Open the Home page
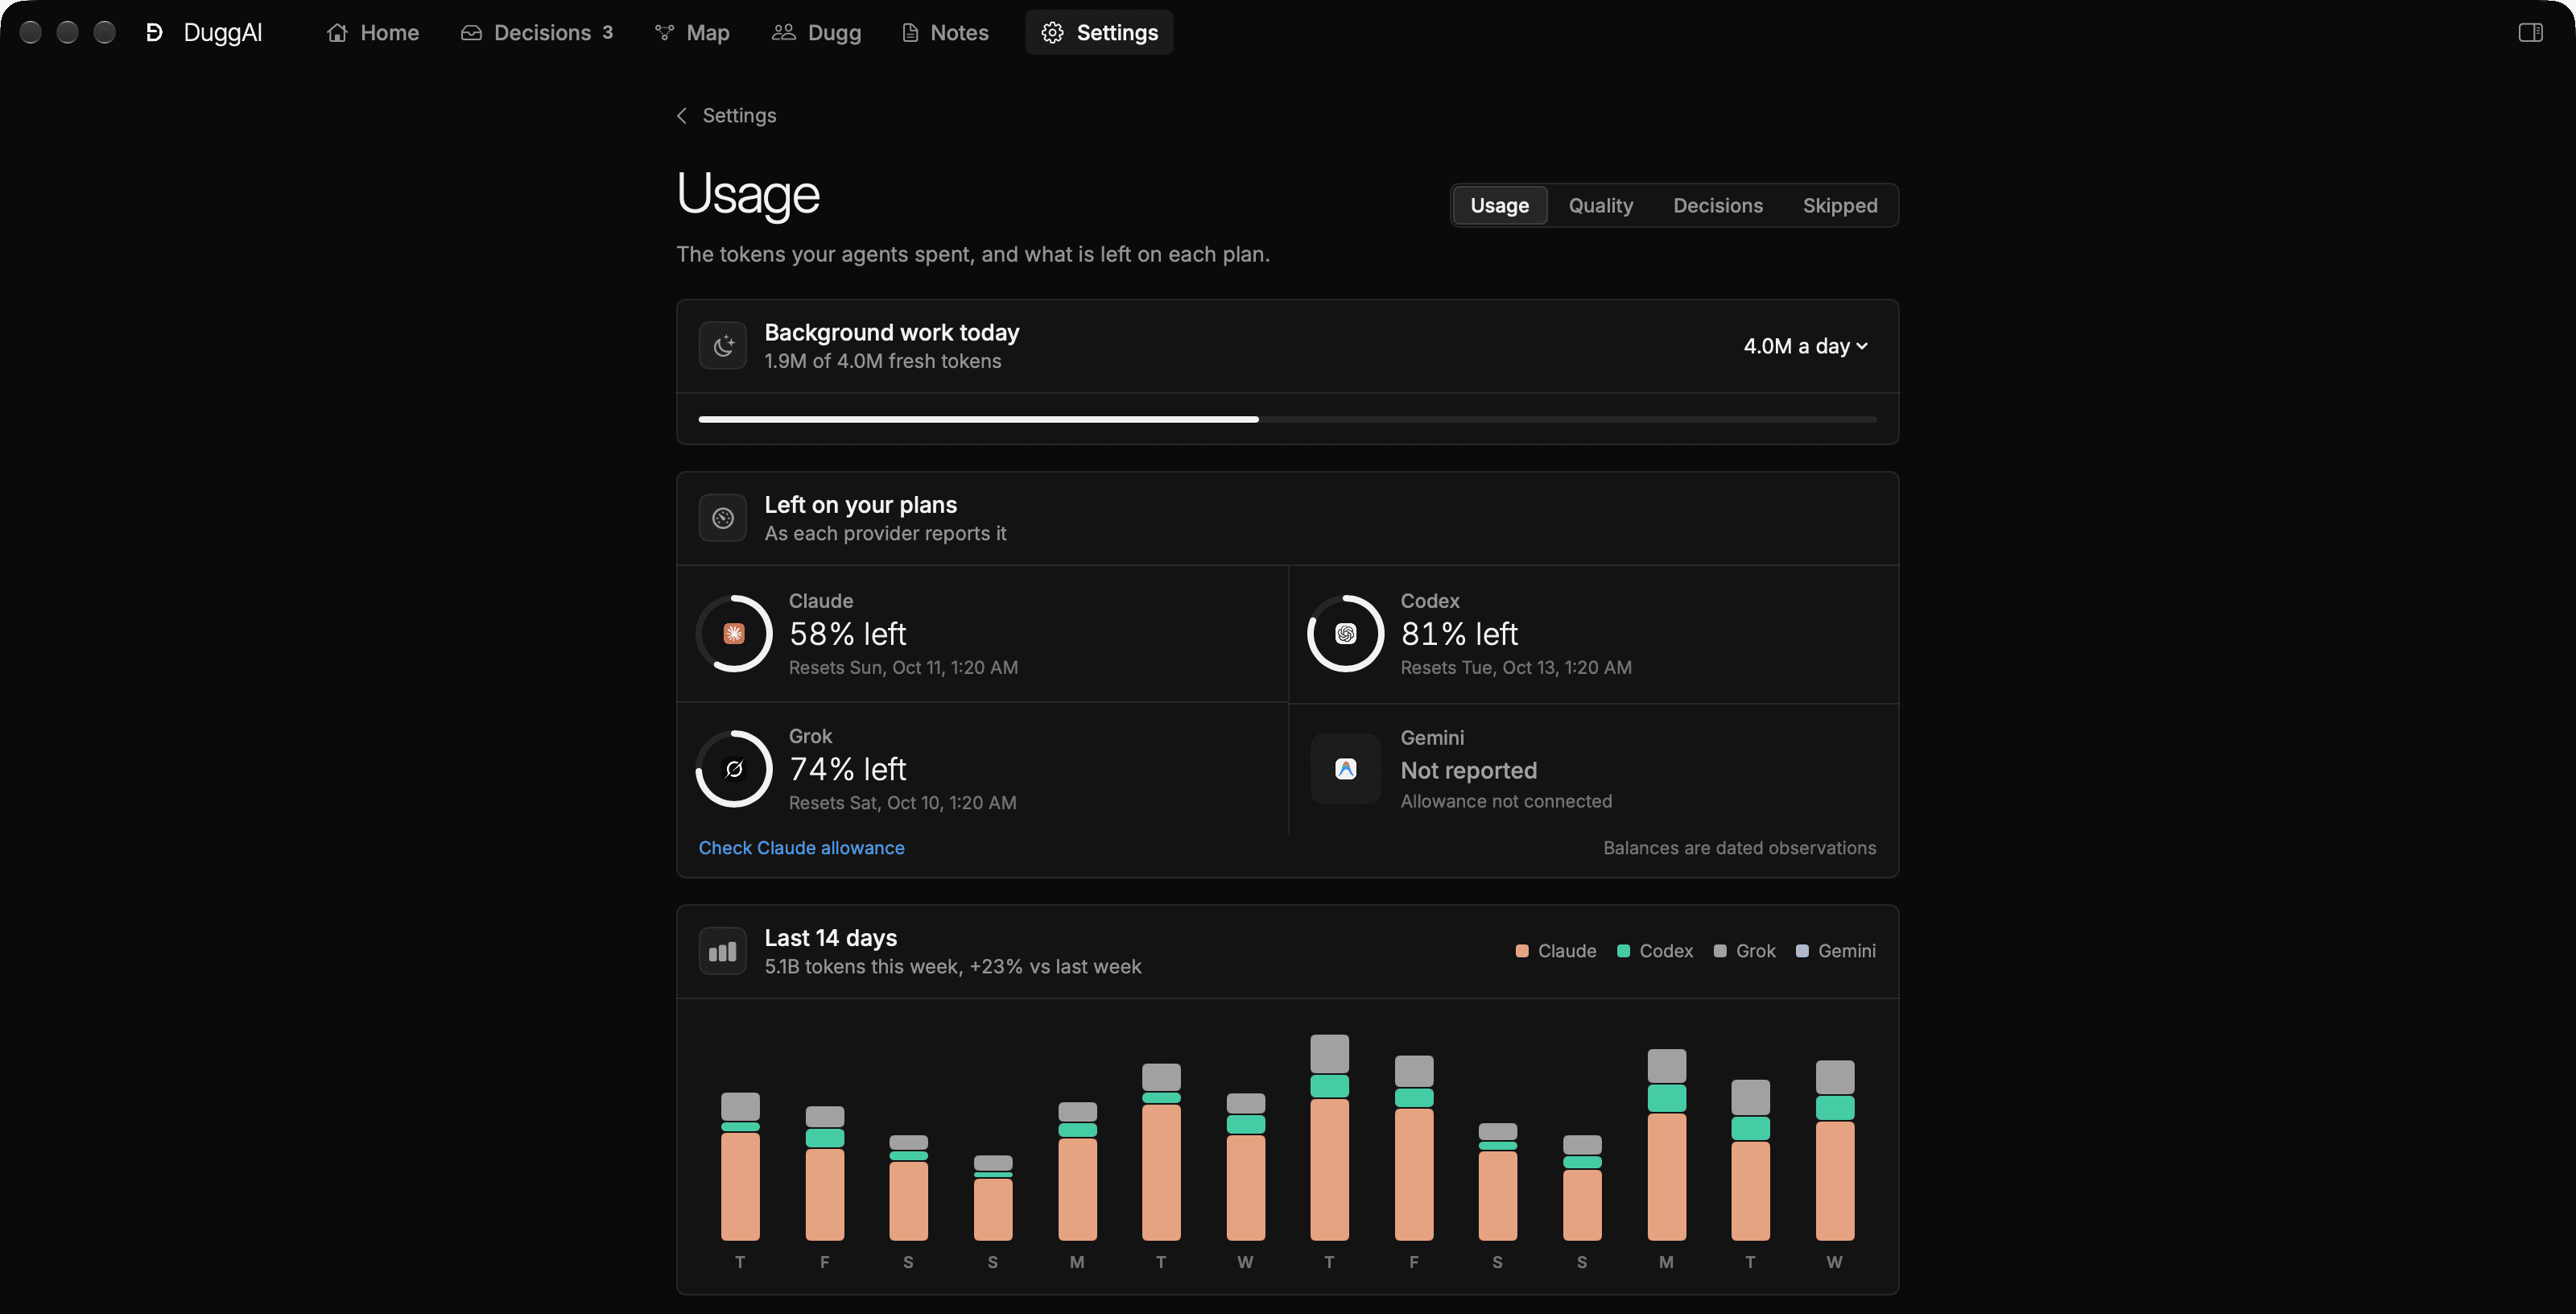 click(x=373, y=33)
